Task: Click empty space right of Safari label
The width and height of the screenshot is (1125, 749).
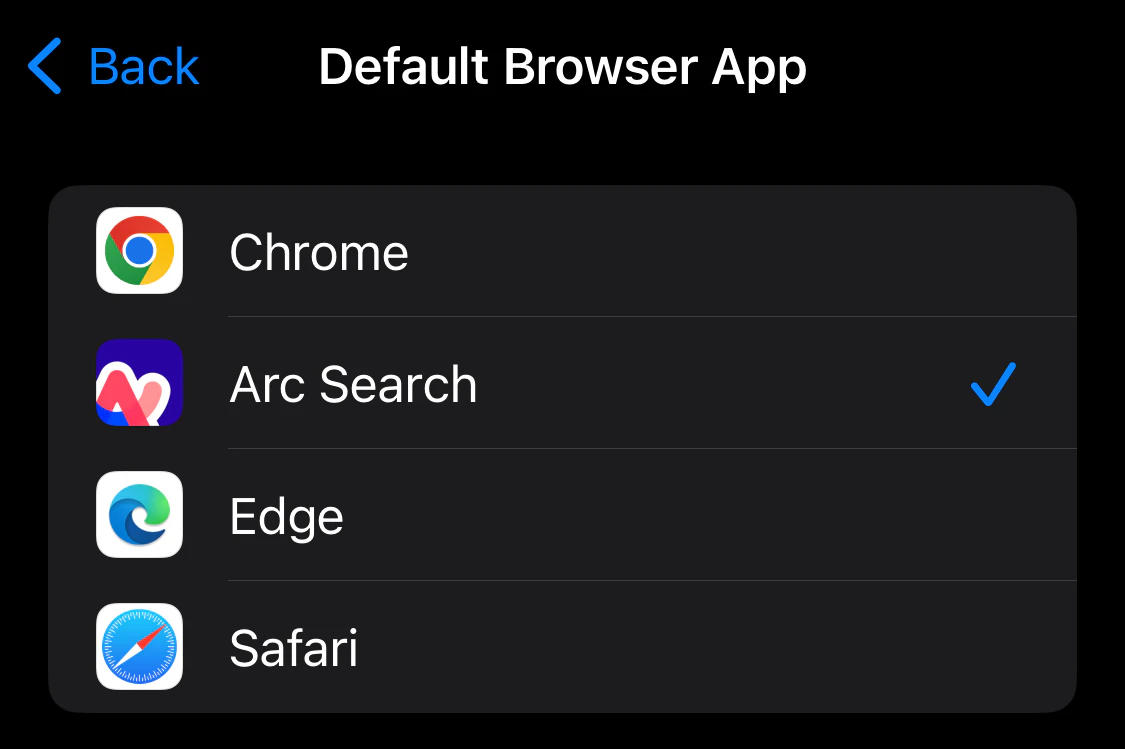Action: (717, 646)
